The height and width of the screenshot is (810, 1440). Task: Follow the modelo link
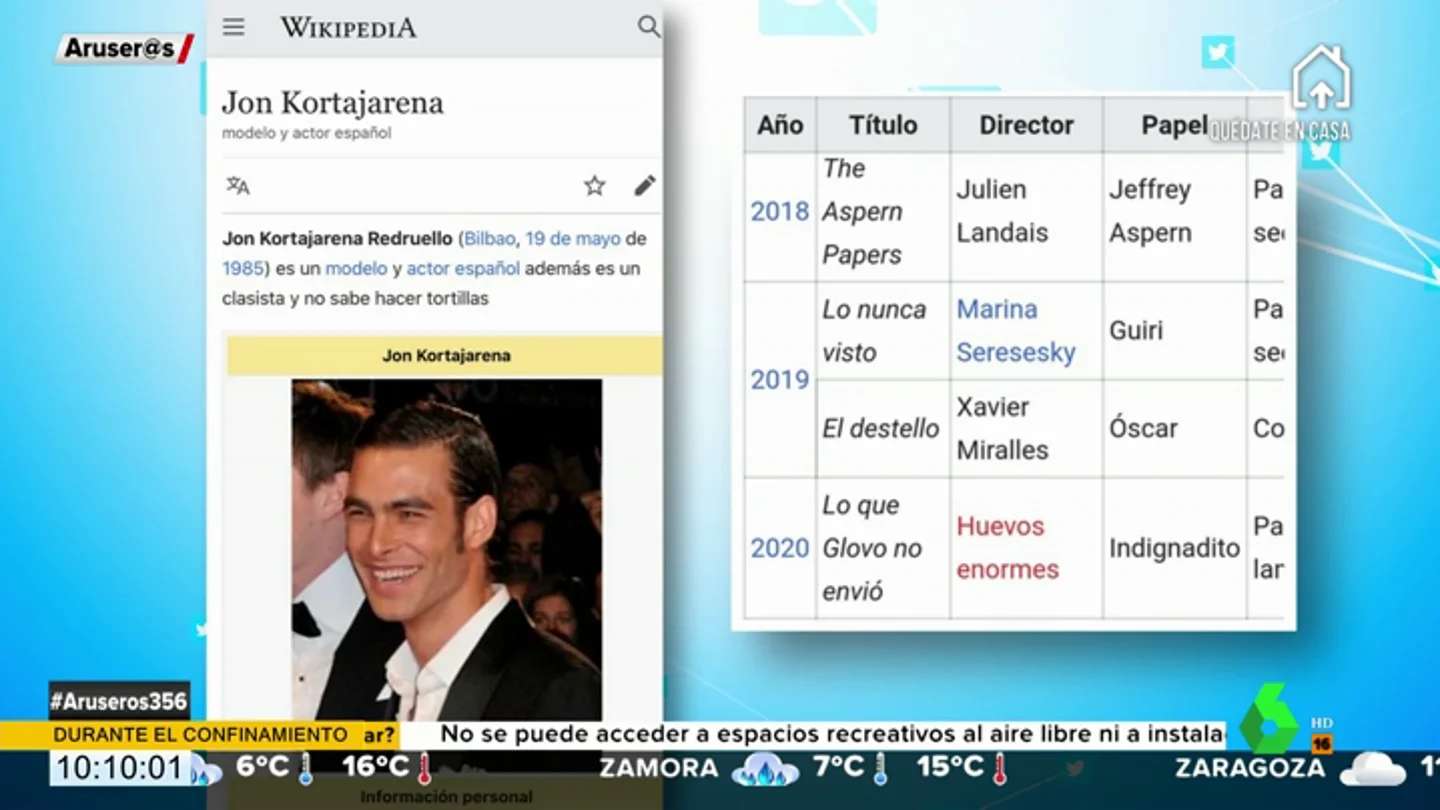(x=356, y=269)
